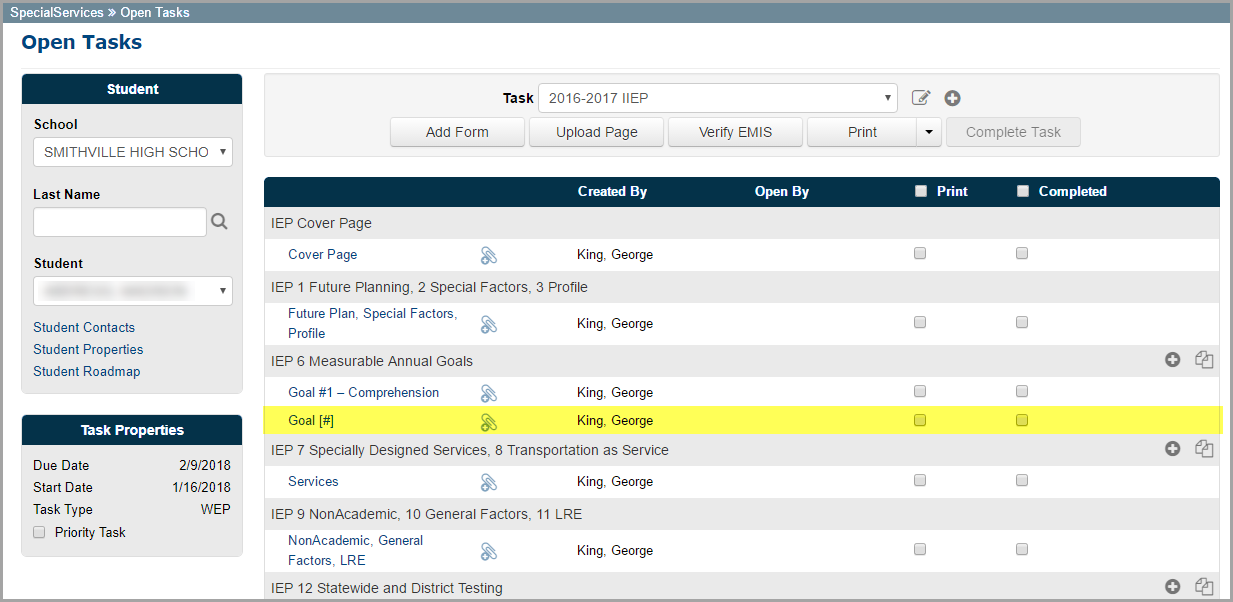Screen dimensions: 1233x602
Task: Click the Due Date value 2/9/2018
Action: (203, 465)
